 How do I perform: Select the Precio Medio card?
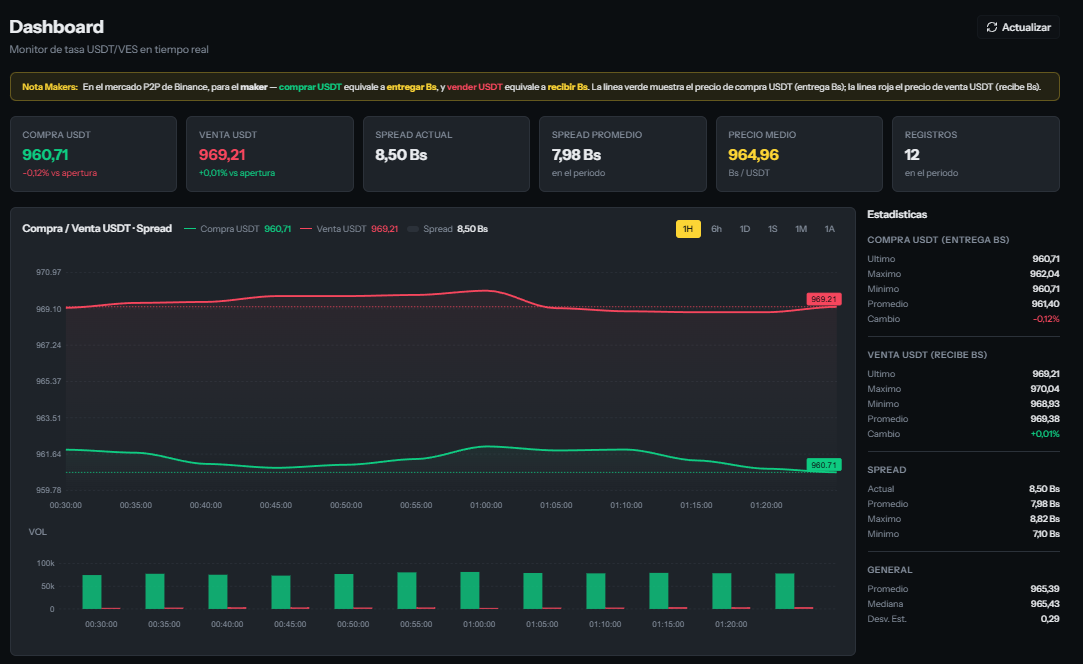click(x=799, y=153)
